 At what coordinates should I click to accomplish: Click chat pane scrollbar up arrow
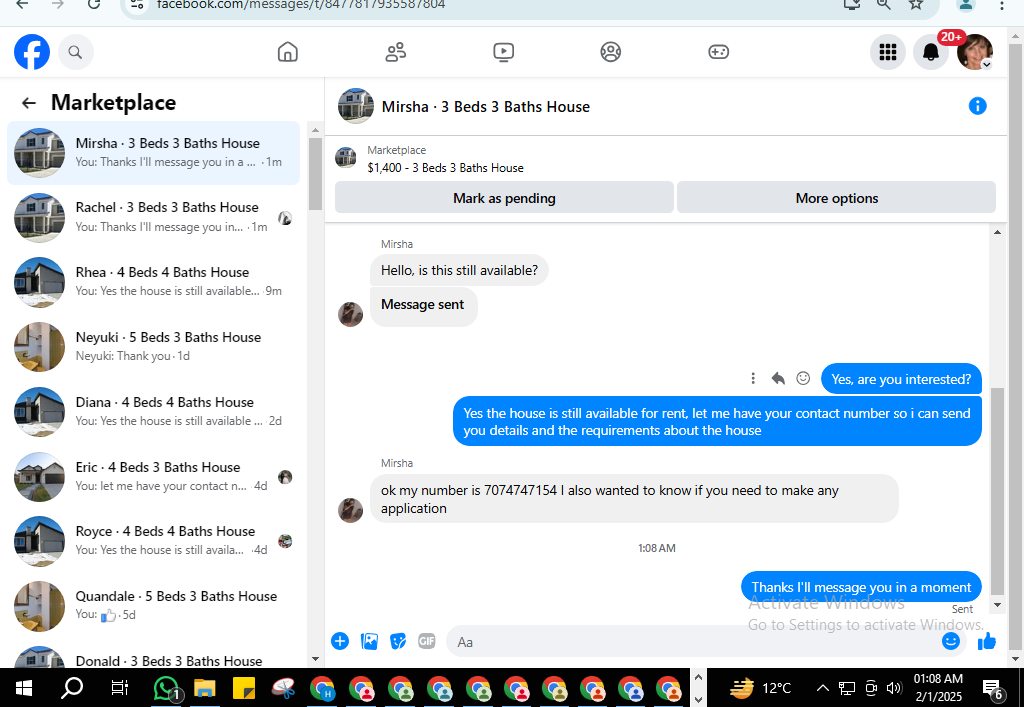pyautogui.click(x=997, y=232)
